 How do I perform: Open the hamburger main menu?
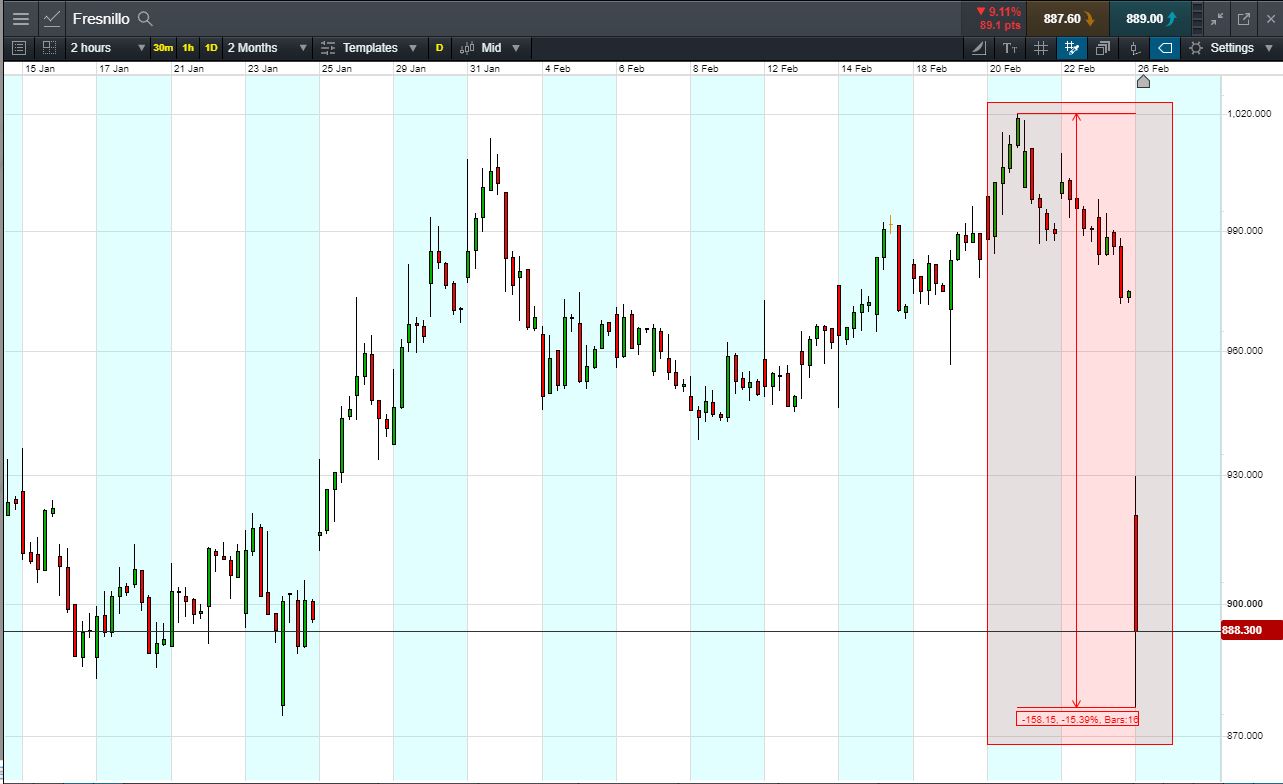point(20,18)
